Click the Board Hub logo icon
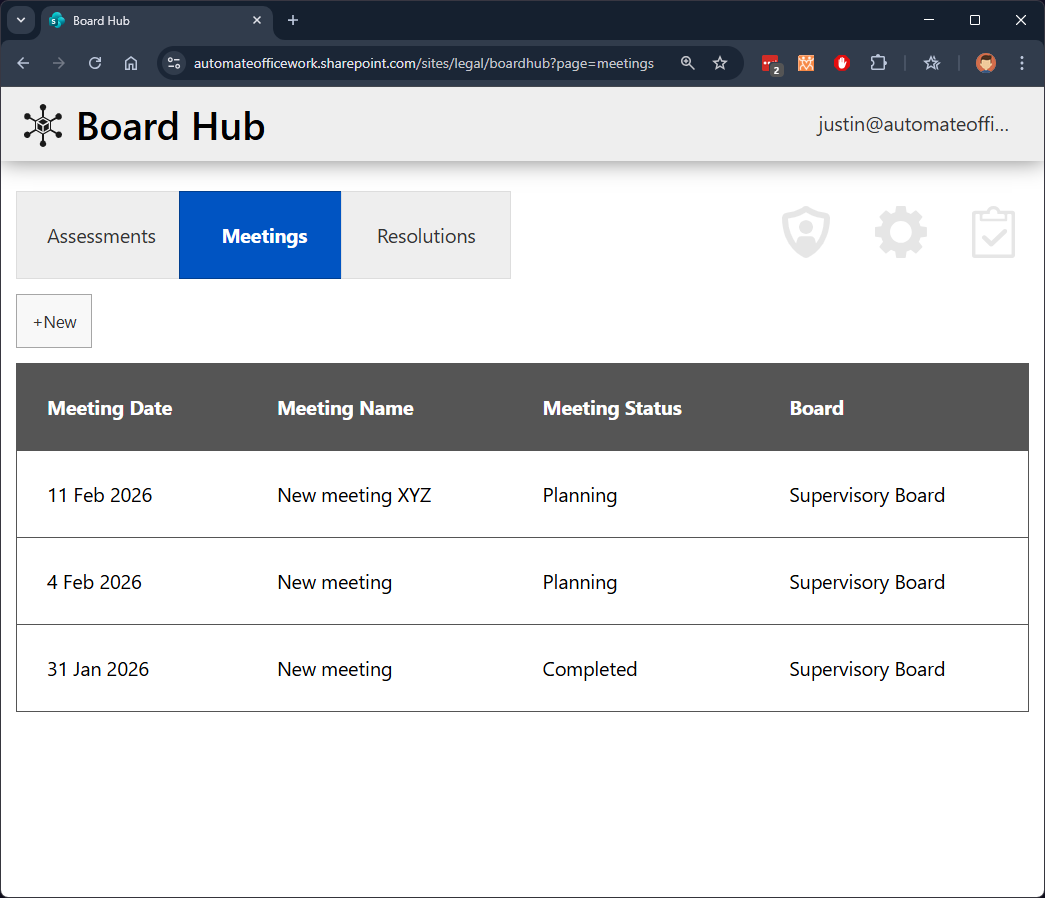Viewport: 1045px width, 898px height. click(43, 126)
